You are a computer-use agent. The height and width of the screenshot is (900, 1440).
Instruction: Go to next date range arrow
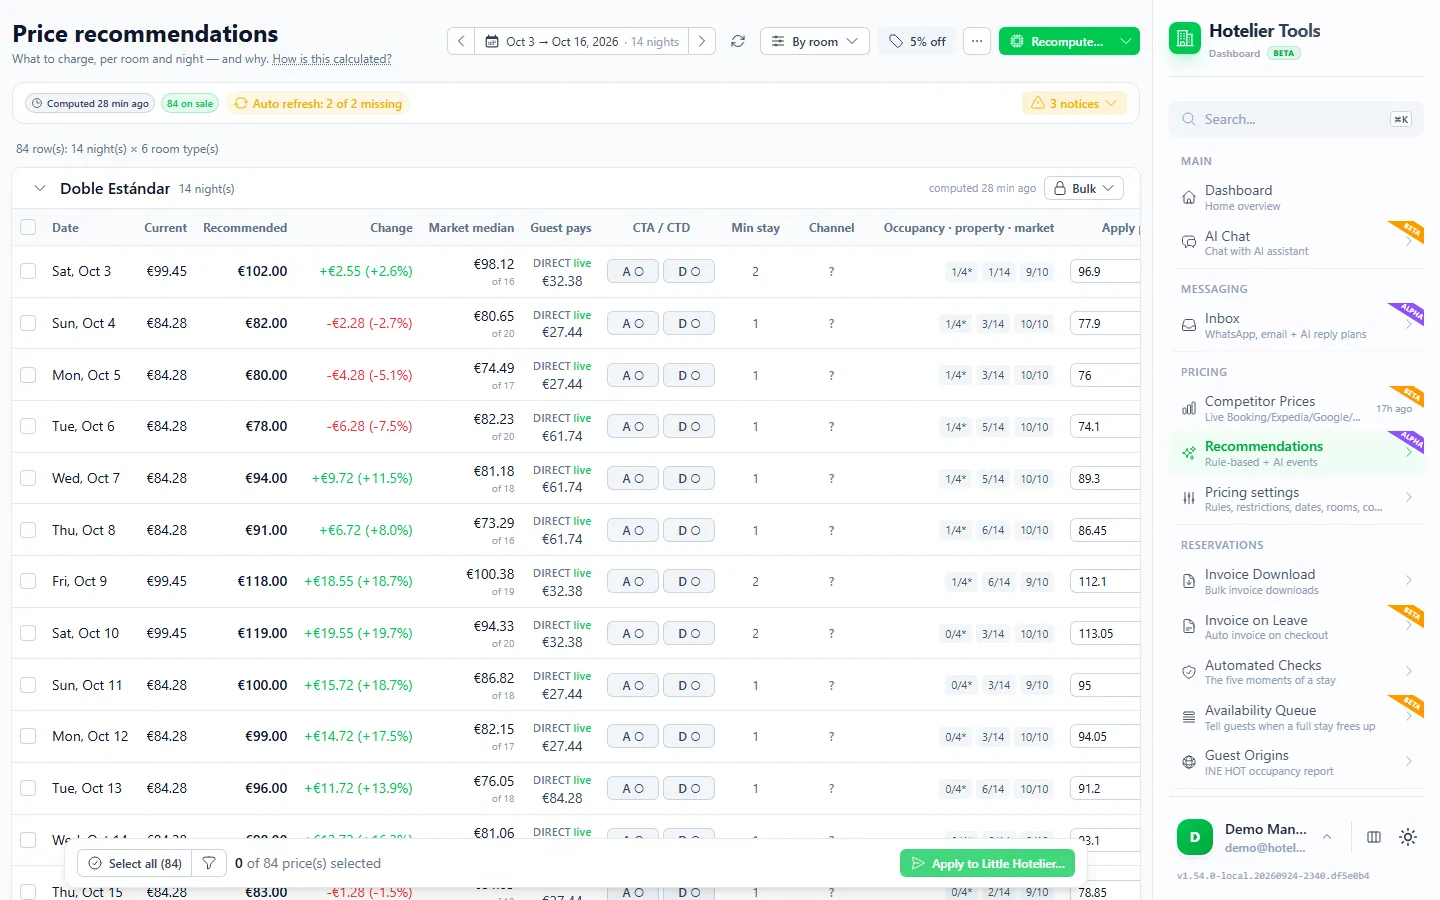point(702,41)
